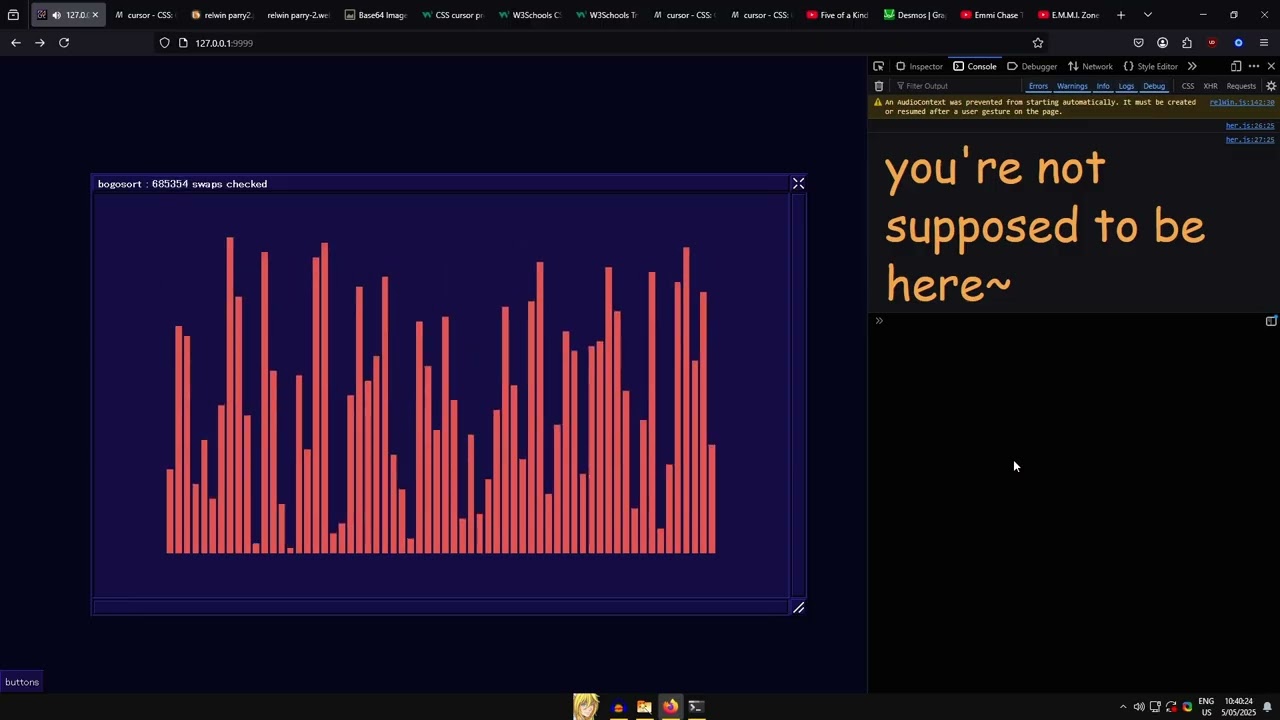1280x720 pixels.
Task: Click the bogosort window horizontal scrollbar
Action: [441, 607]
